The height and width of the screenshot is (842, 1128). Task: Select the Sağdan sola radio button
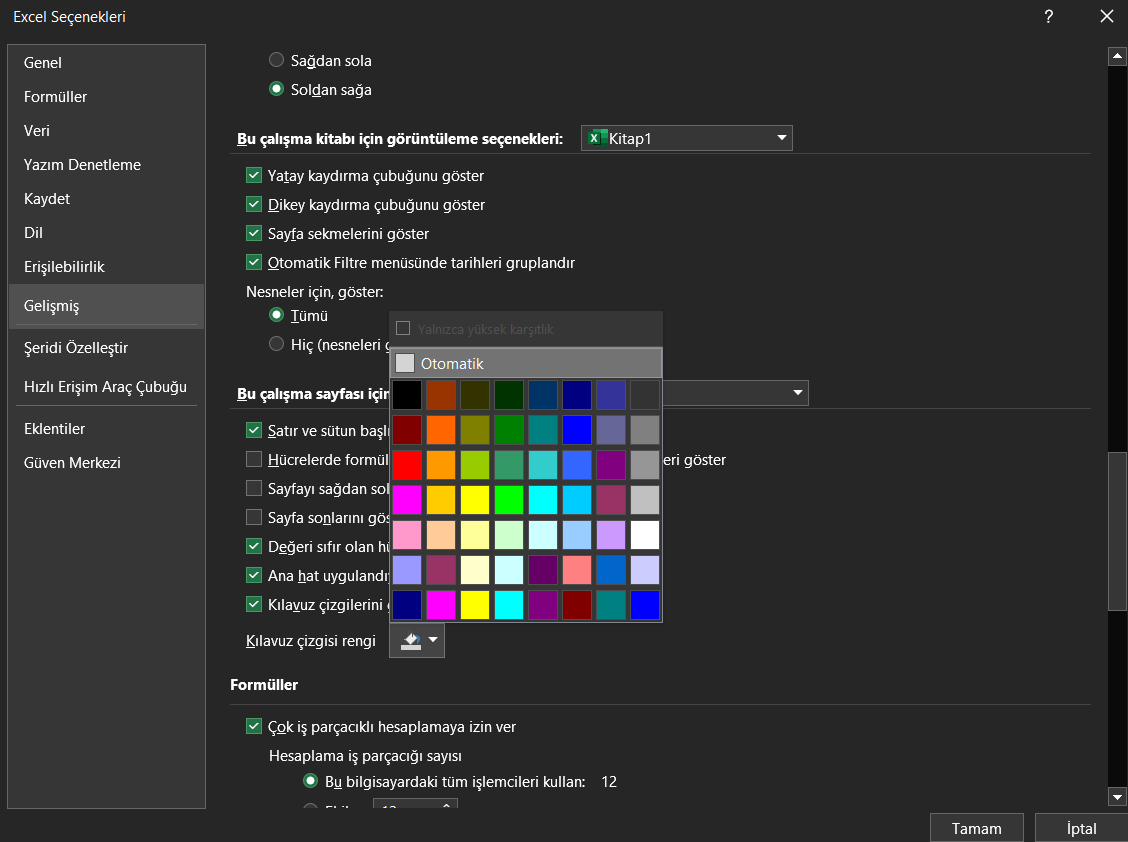click(276, 59)
